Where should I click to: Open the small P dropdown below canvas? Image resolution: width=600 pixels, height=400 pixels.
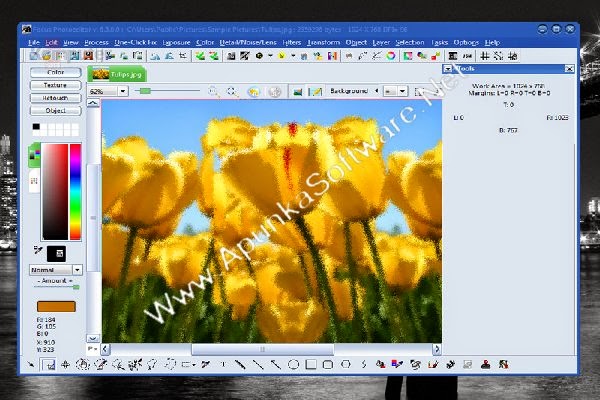[x=92, y=349]
